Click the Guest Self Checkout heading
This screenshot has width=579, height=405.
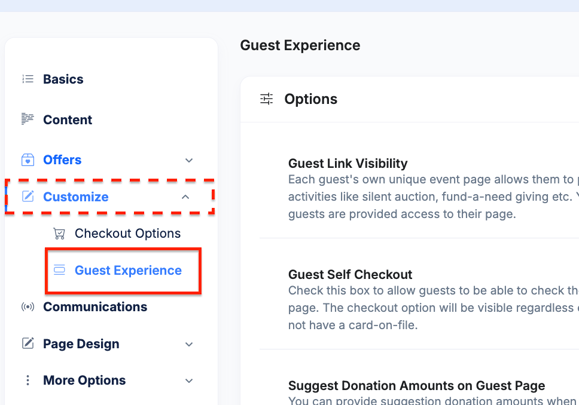point(350,274)
